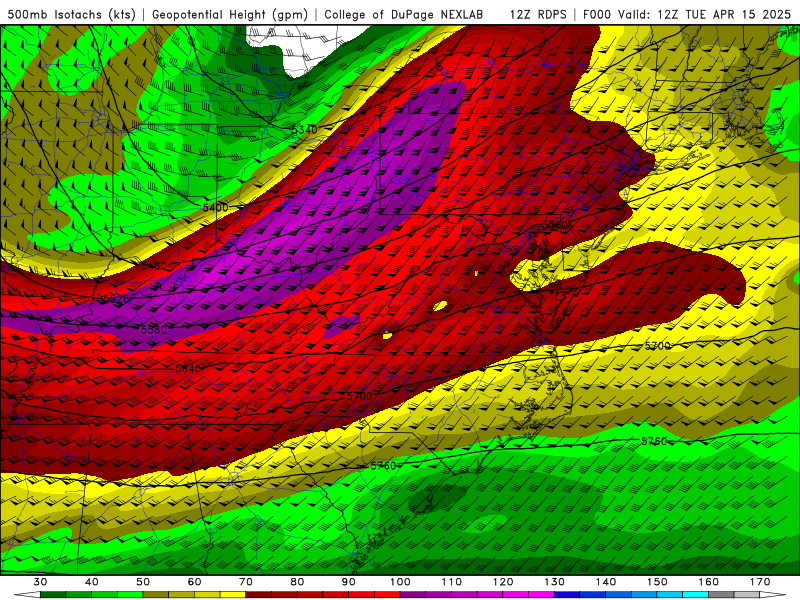The image size is (800, 600).
Task: Click the 150 value on the color scale
Action: point(657,582)
